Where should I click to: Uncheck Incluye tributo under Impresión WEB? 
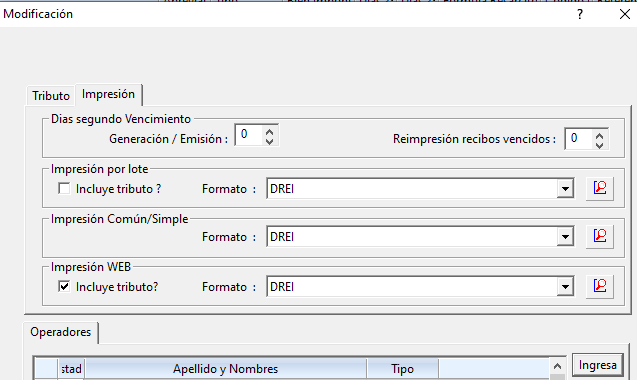pos(64,287)
